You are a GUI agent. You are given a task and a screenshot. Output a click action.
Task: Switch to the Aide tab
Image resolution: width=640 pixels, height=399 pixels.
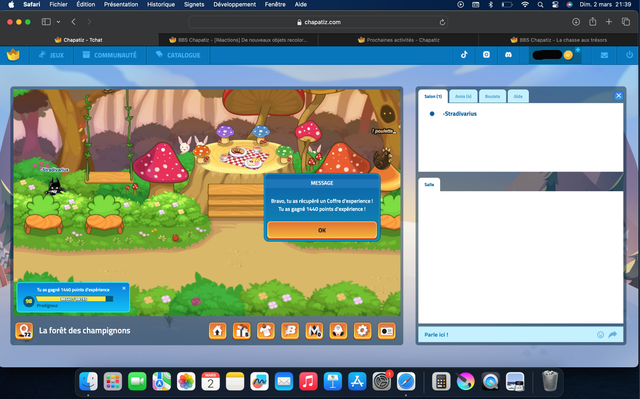click(x=518, y=96)
